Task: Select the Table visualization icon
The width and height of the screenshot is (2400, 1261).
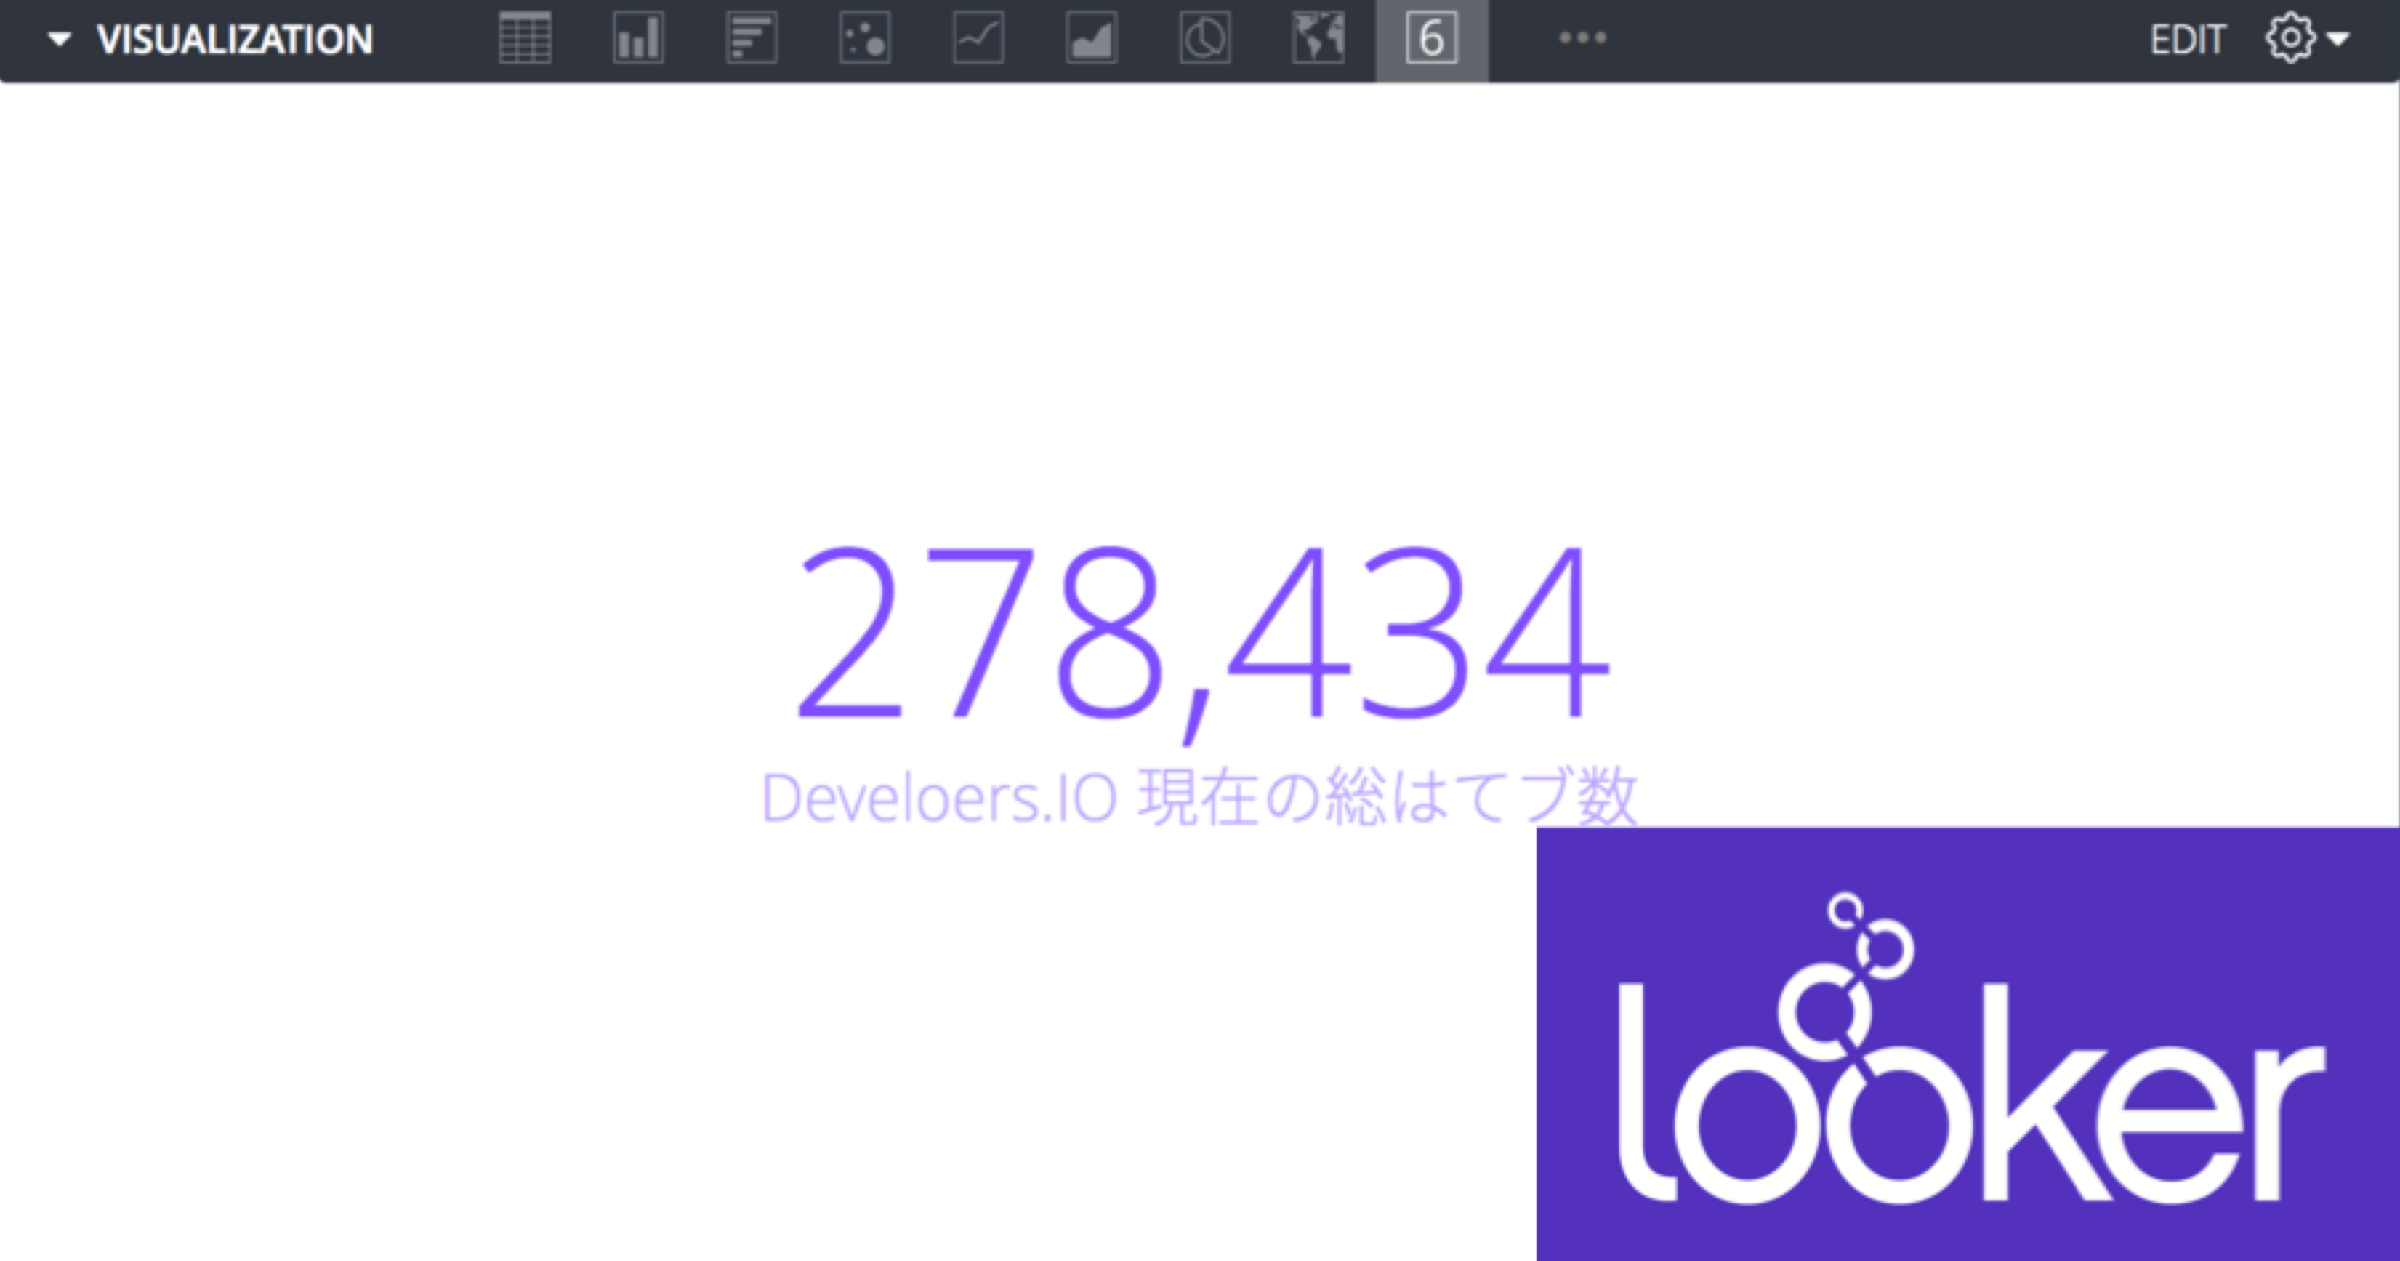Action: [525, 39]
